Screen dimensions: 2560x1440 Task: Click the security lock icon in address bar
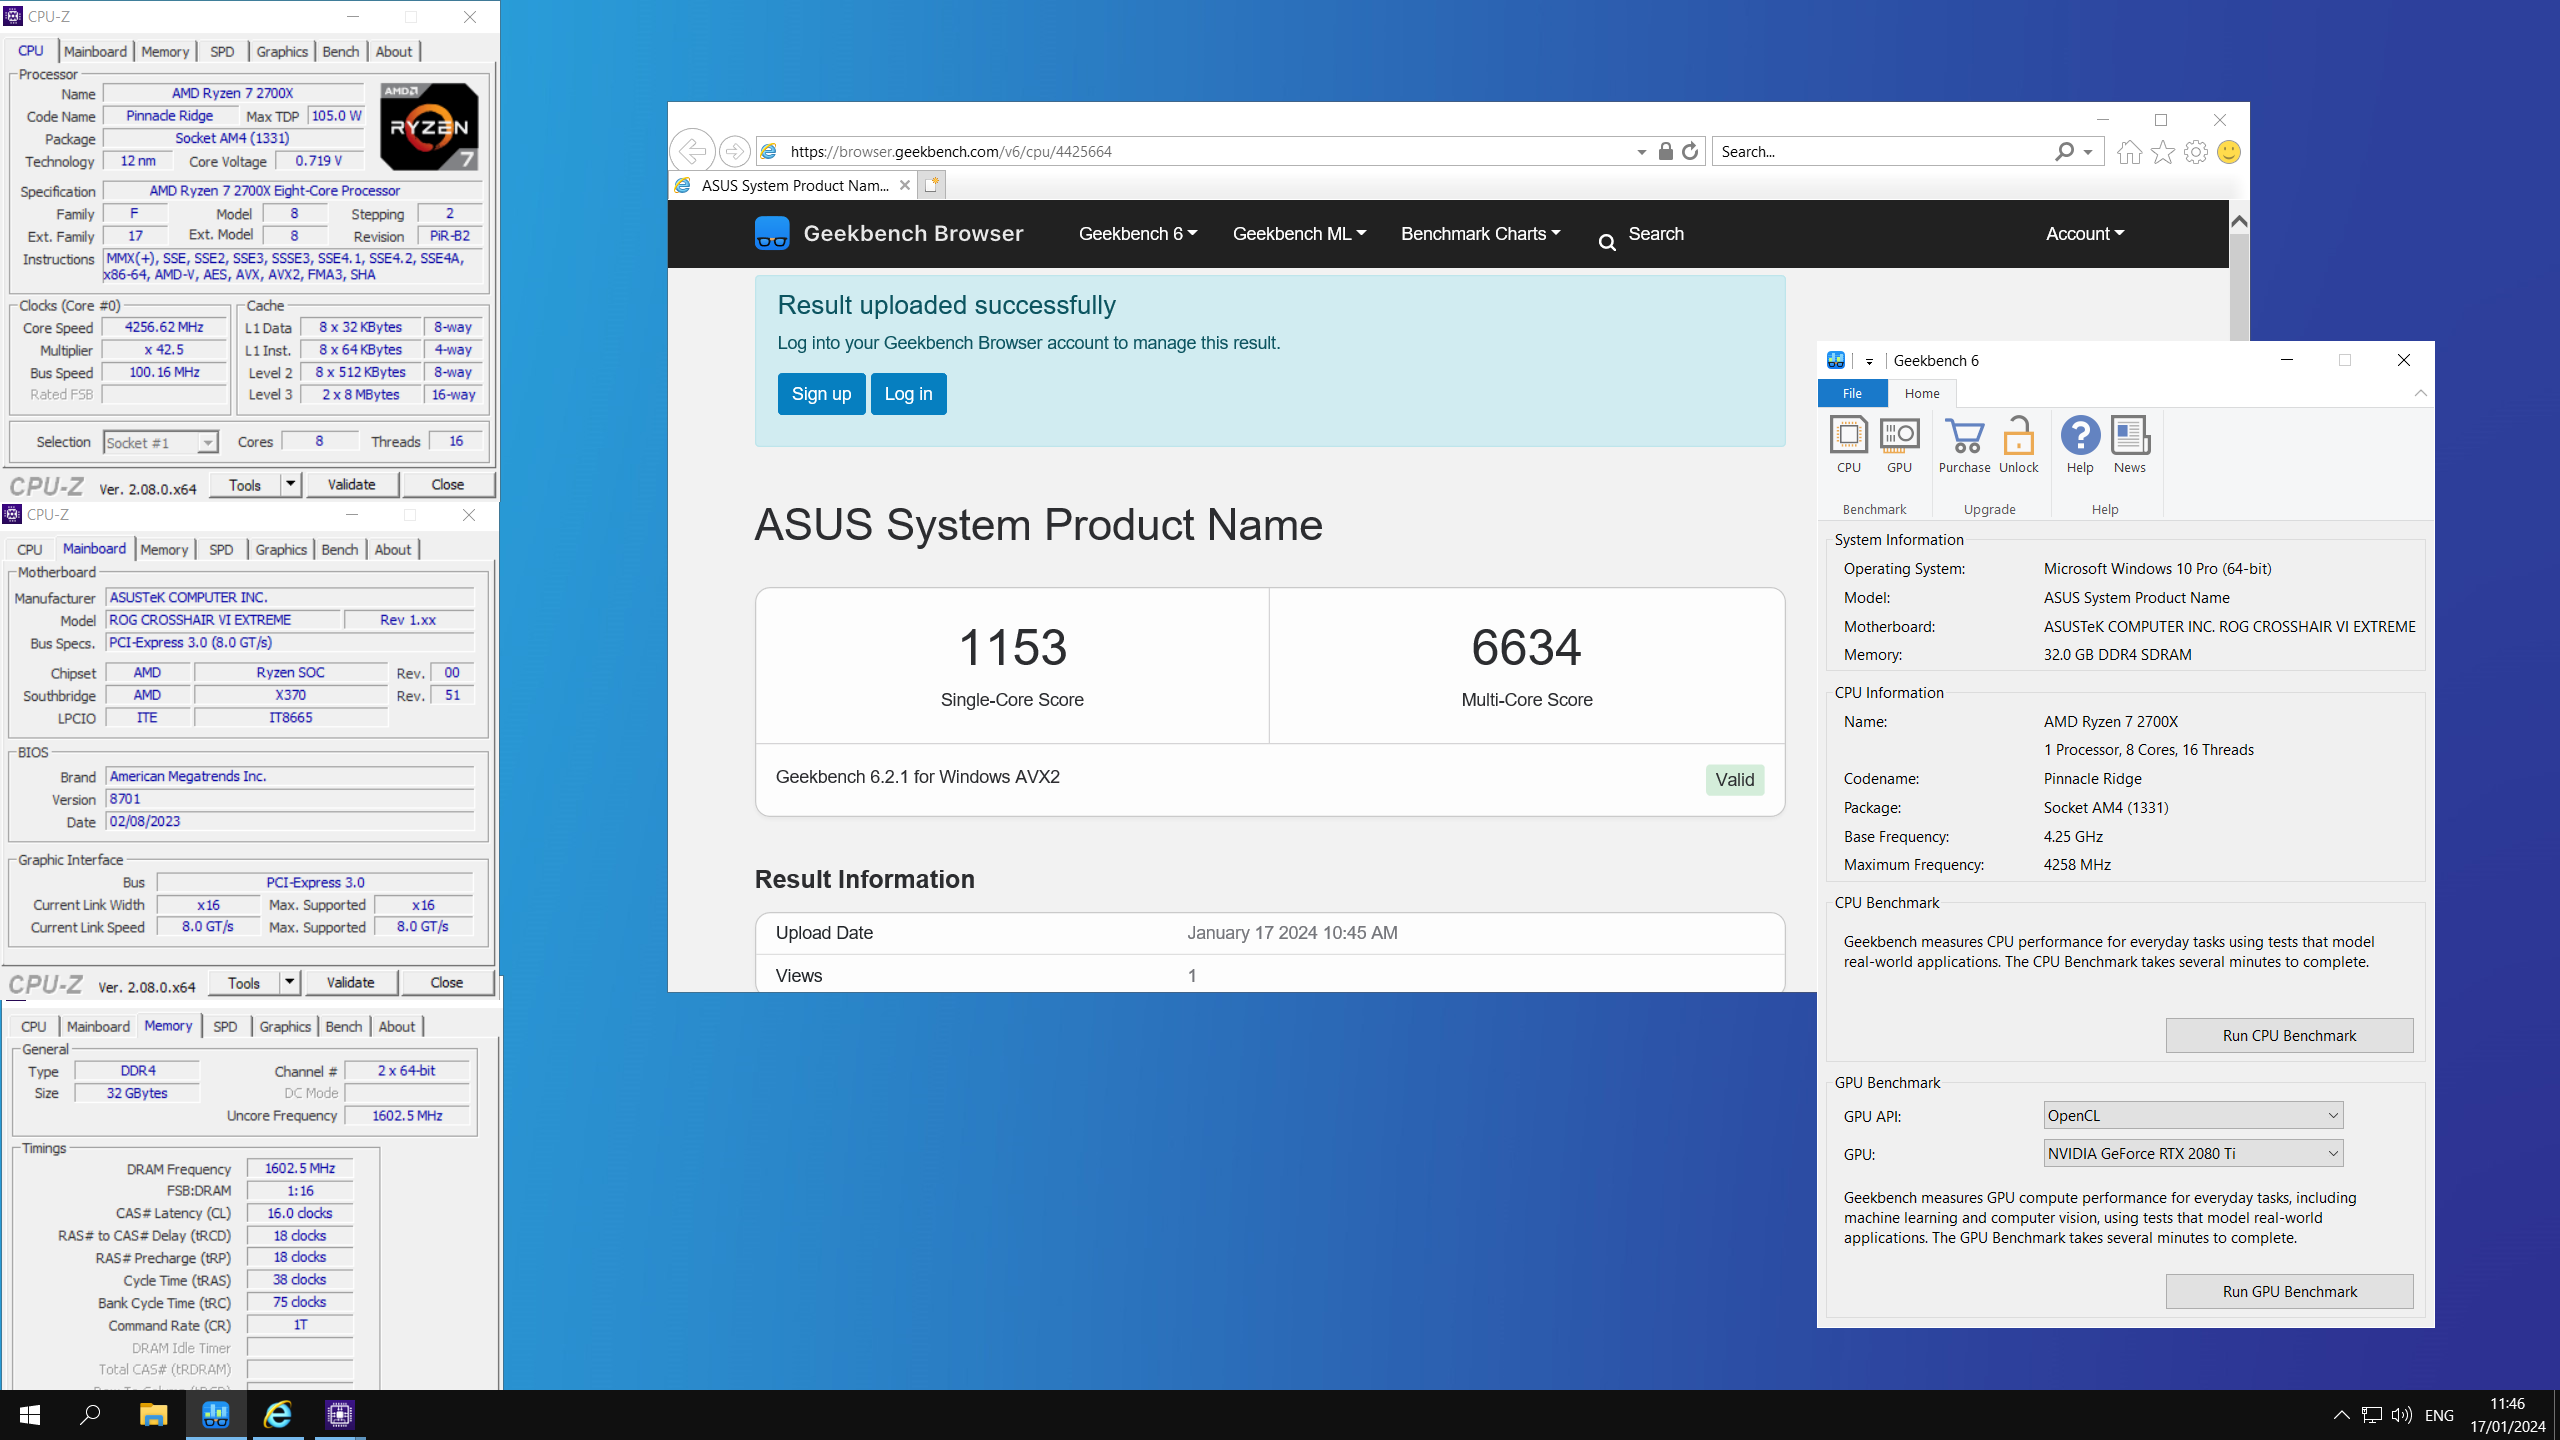pyautogui.click(x=1665, y=151)
